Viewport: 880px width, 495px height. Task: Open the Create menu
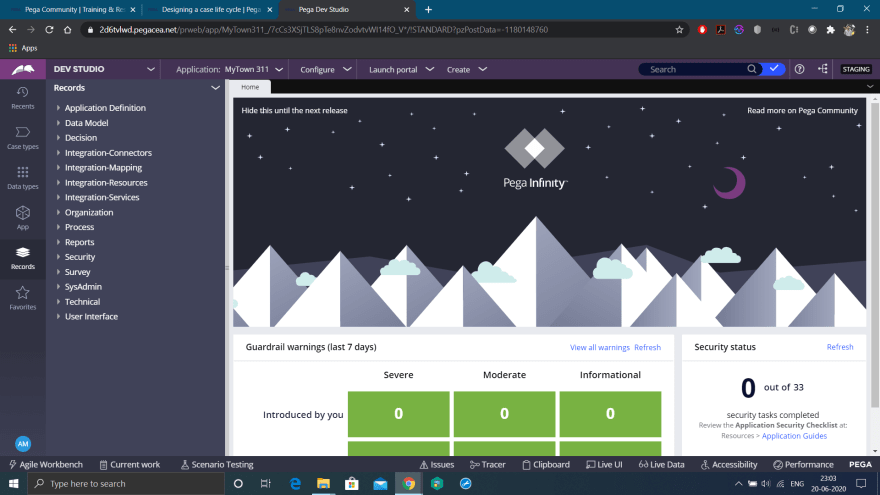[x=466, y=70]
